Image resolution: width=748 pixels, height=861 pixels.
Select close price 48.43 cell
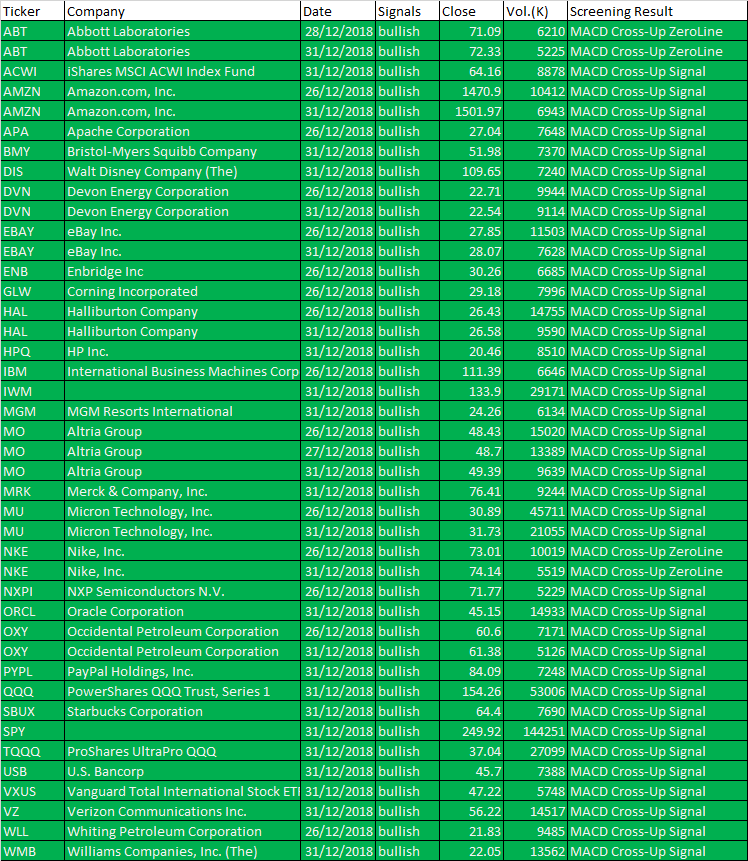(471, 432)
